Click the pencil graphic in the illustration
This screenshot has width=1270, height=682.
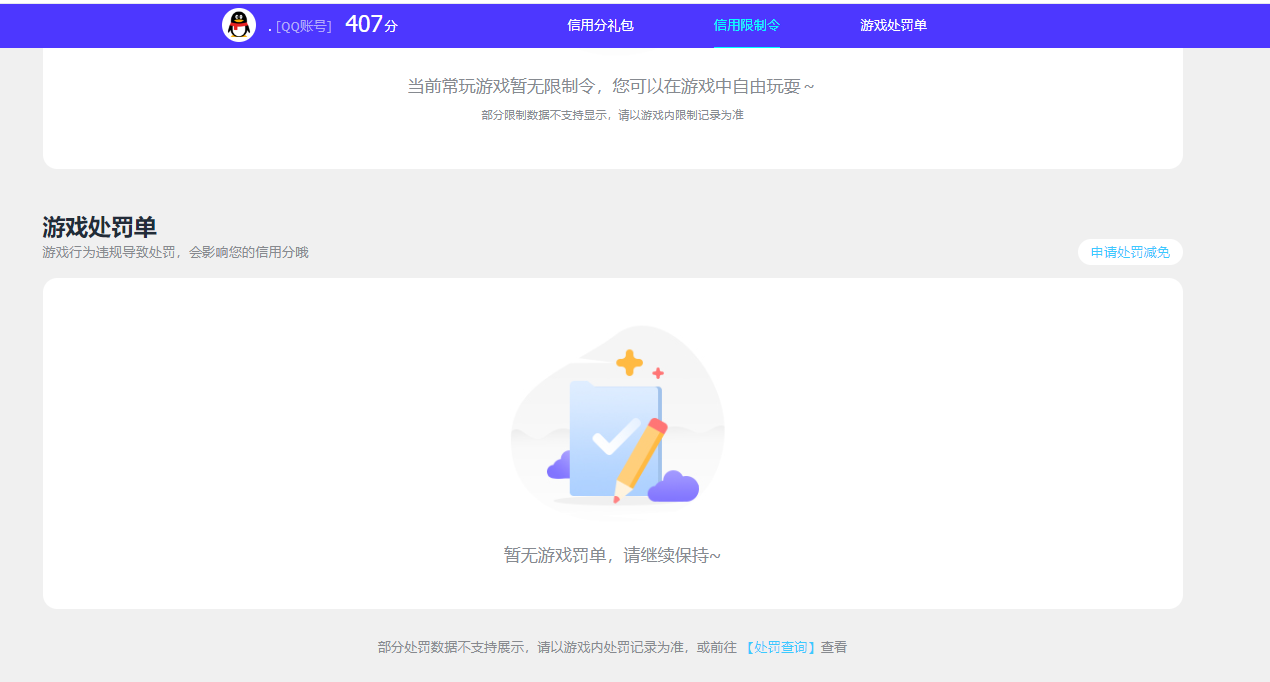pyautogui.click(x=640, y=455)
